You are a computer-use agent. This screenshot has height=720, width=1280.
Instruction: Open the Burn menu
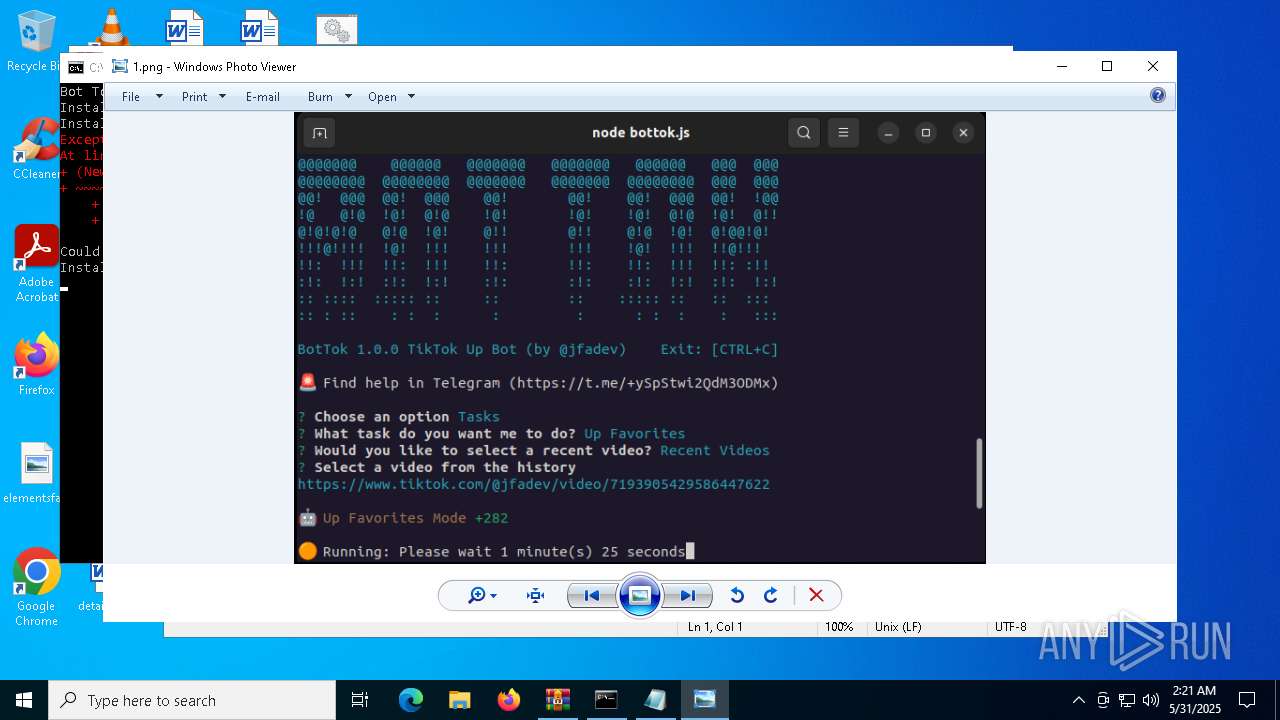(x=320, y=97)
